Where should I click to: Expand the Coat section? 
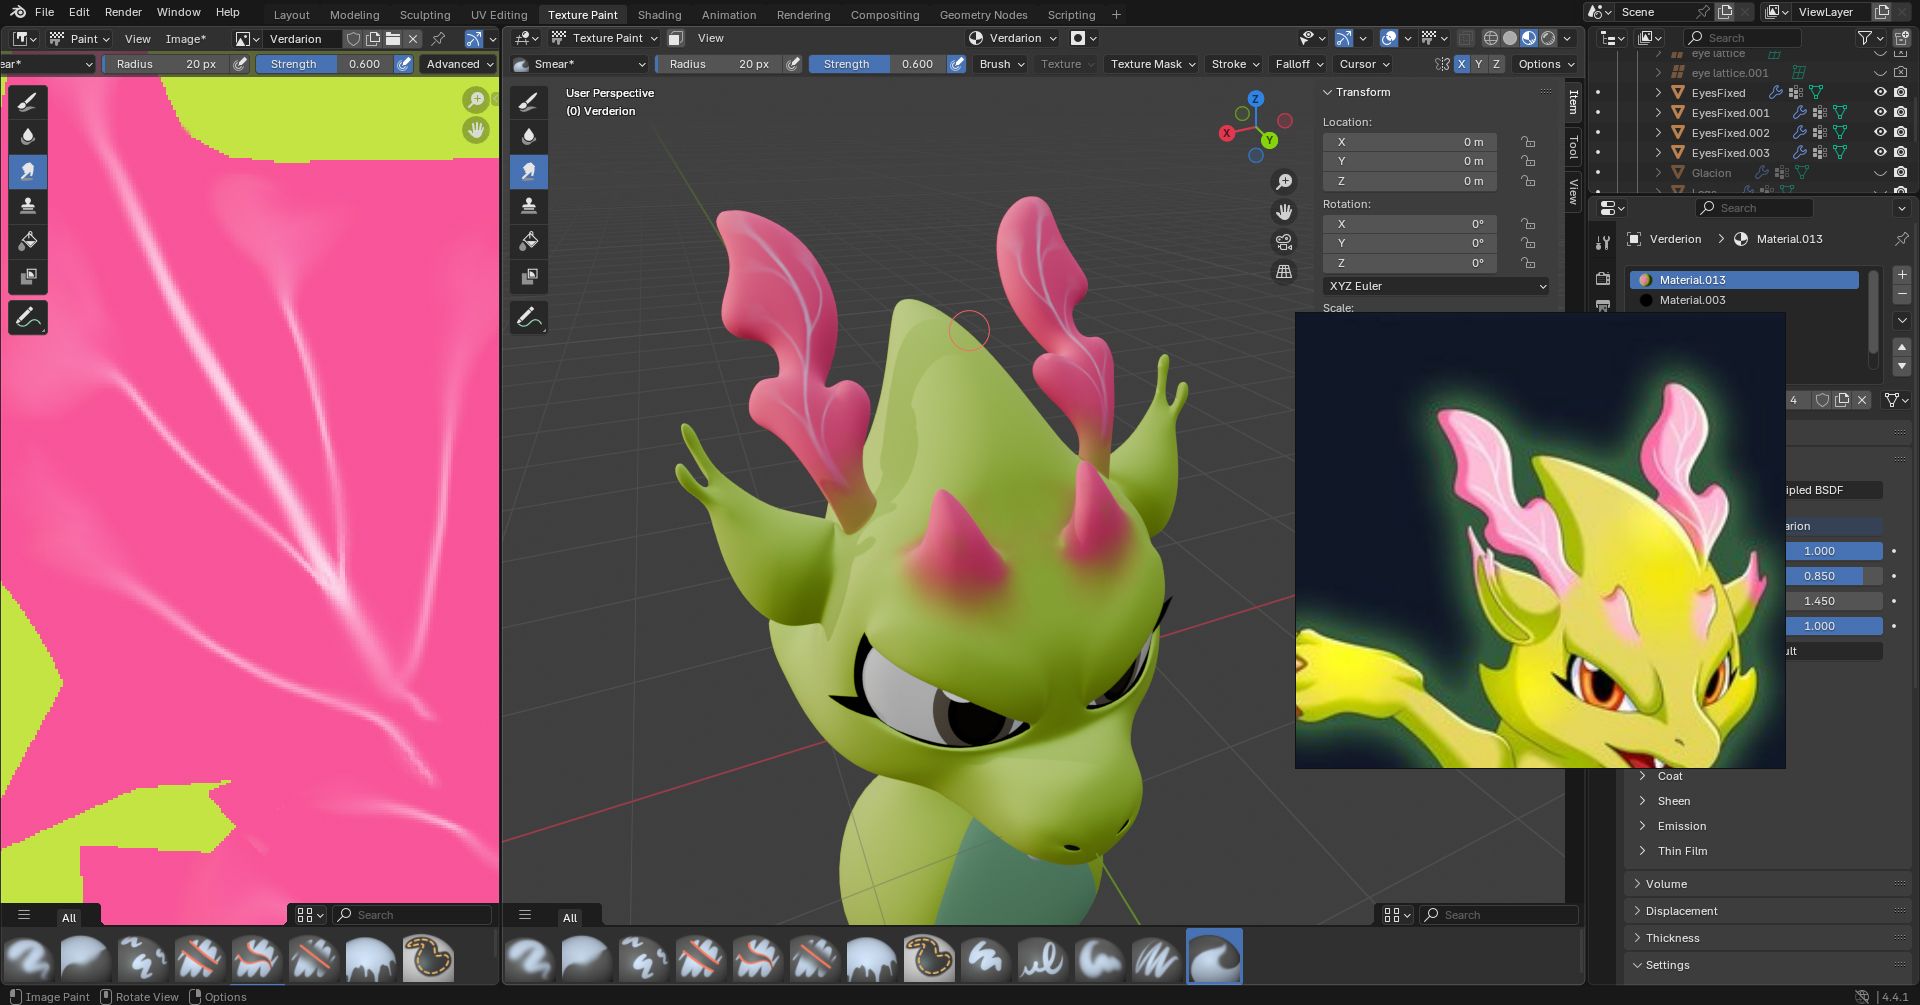click(1669, 776)
